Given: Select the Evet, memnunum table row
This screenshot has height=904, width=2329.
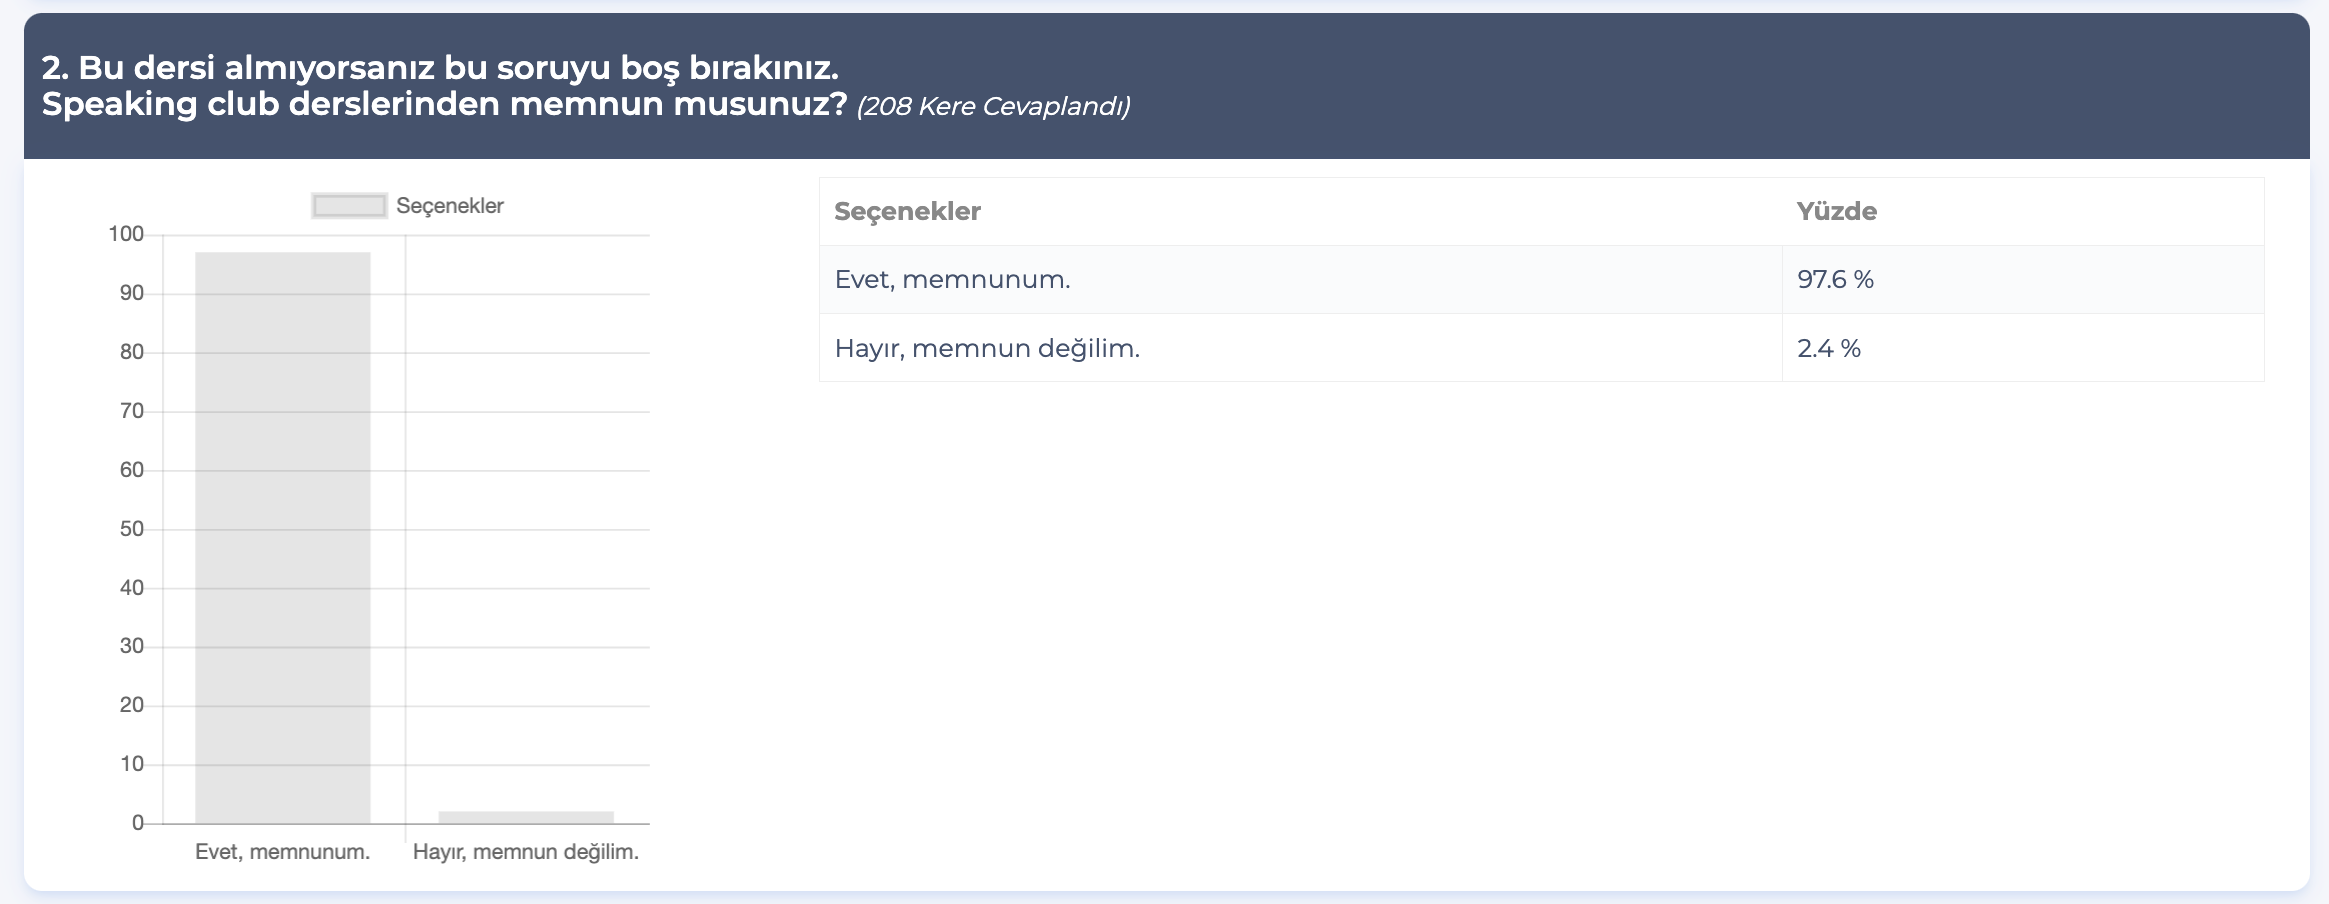Looking at the screenshot, I should tap(1541, 280).
